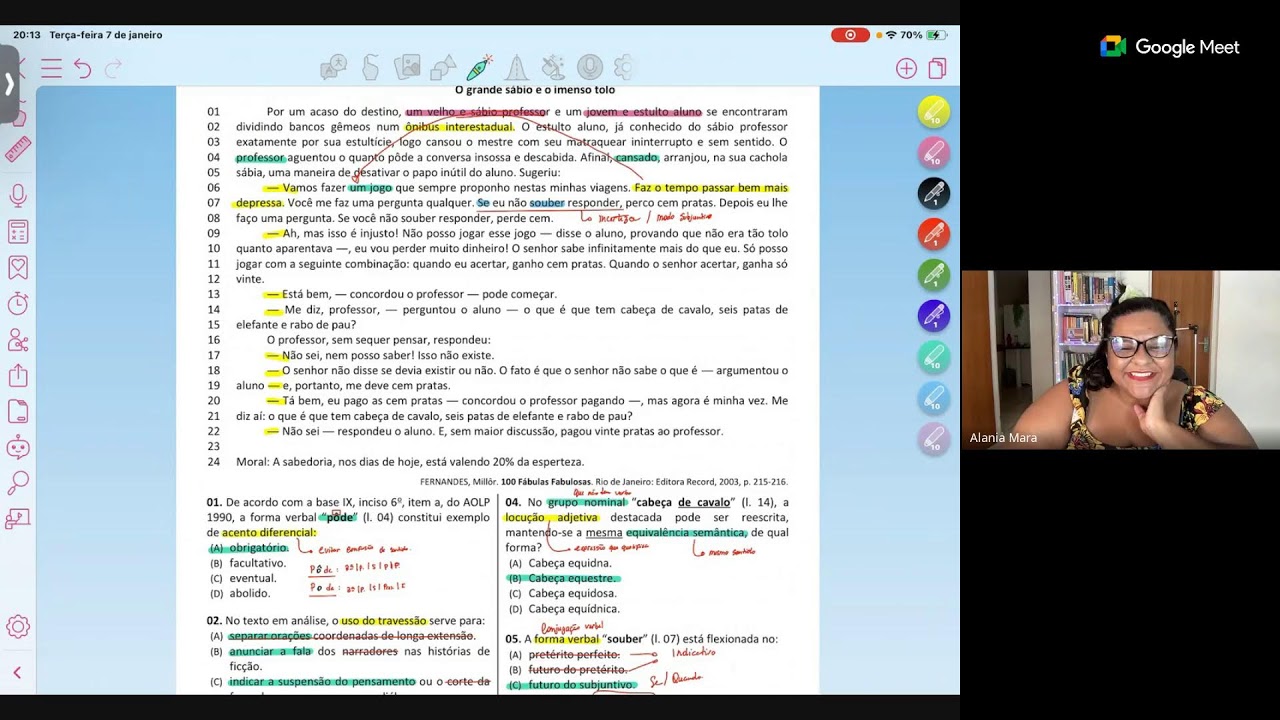Screen dimensions: 1280x720
Task: Select Alania Mara's video tile
Action: tap(1120, 359)
